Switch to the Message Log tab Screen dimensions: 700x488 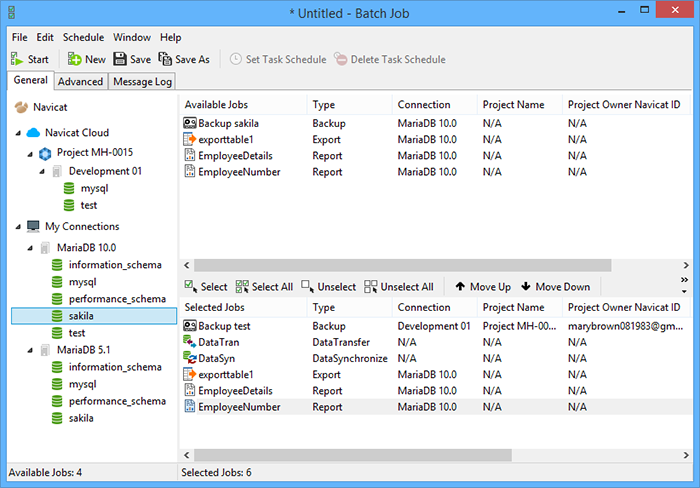pos(142,82)
